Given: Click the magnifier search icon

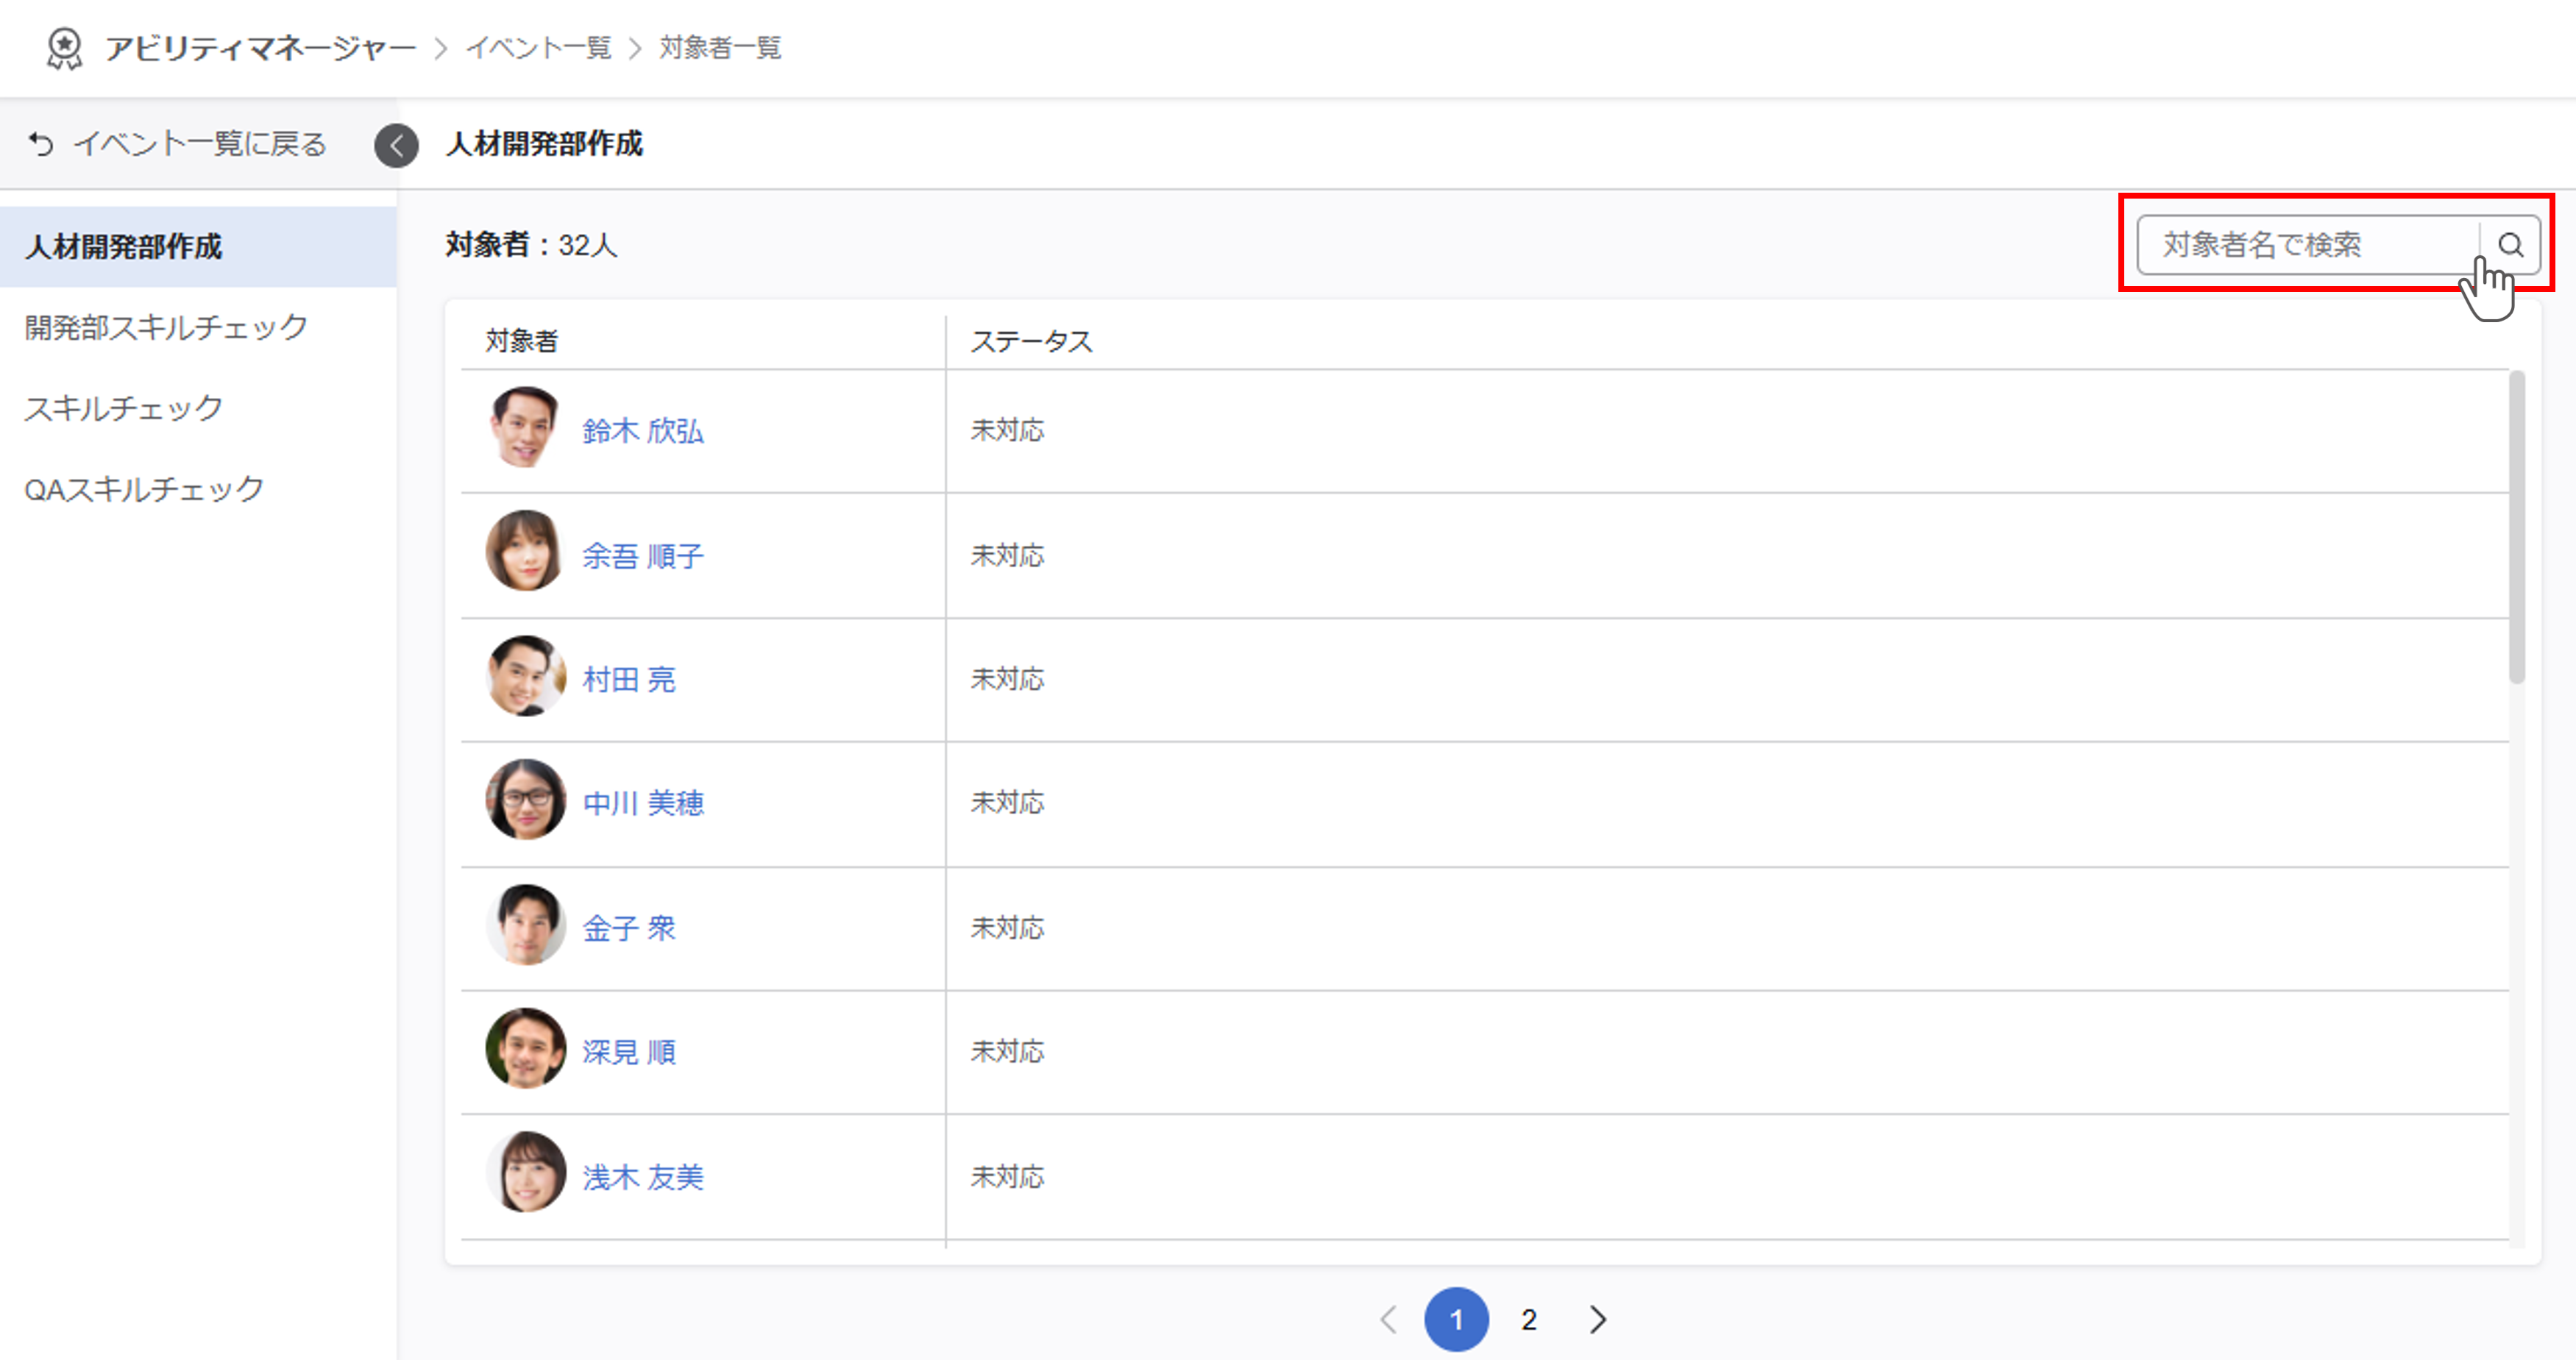Looking at the screenshot, I should click(2510, 245).
